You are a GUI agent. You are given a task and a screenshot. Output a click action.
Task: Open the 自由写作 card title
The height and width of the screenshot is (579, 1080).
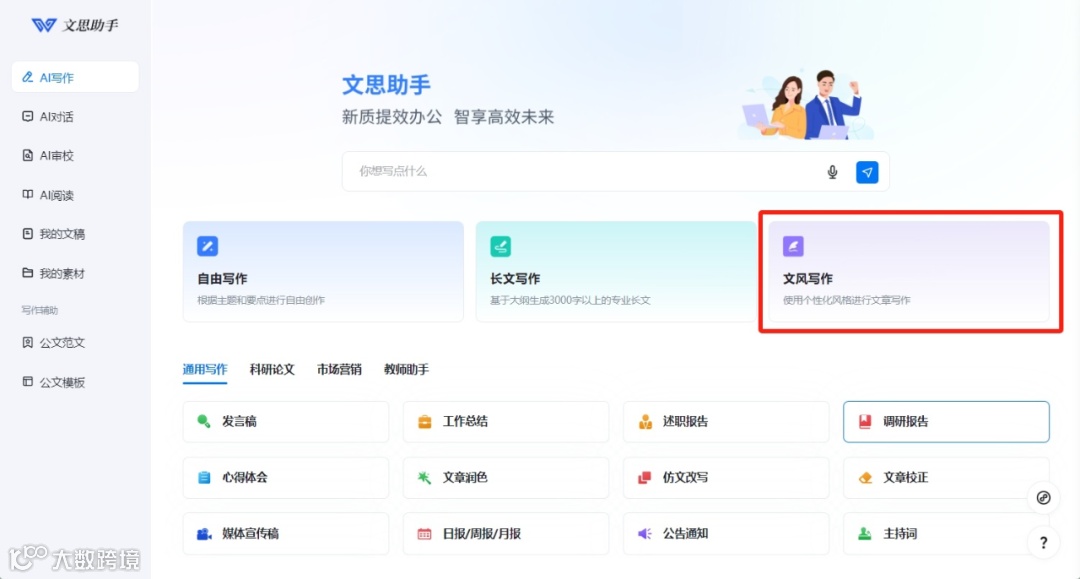[x=222, y=279]
